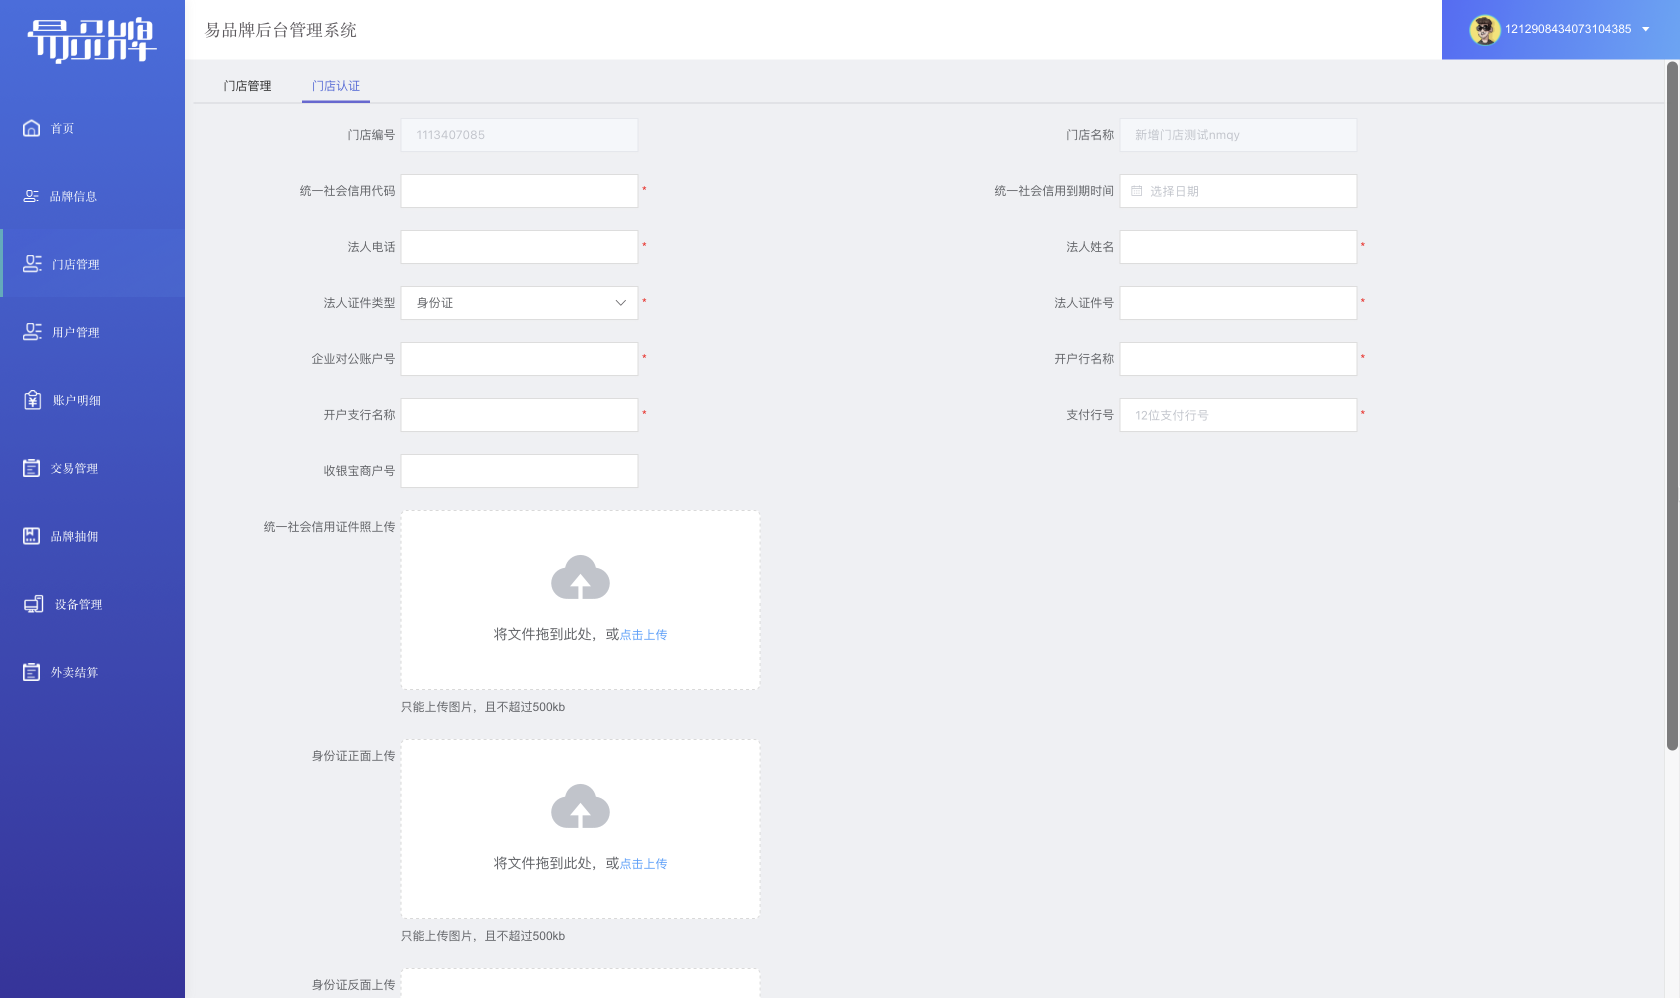This screenshot has height=998, width=1680.
Task: Open 品牌信息 menu item
Action: [x=92, y=196]
